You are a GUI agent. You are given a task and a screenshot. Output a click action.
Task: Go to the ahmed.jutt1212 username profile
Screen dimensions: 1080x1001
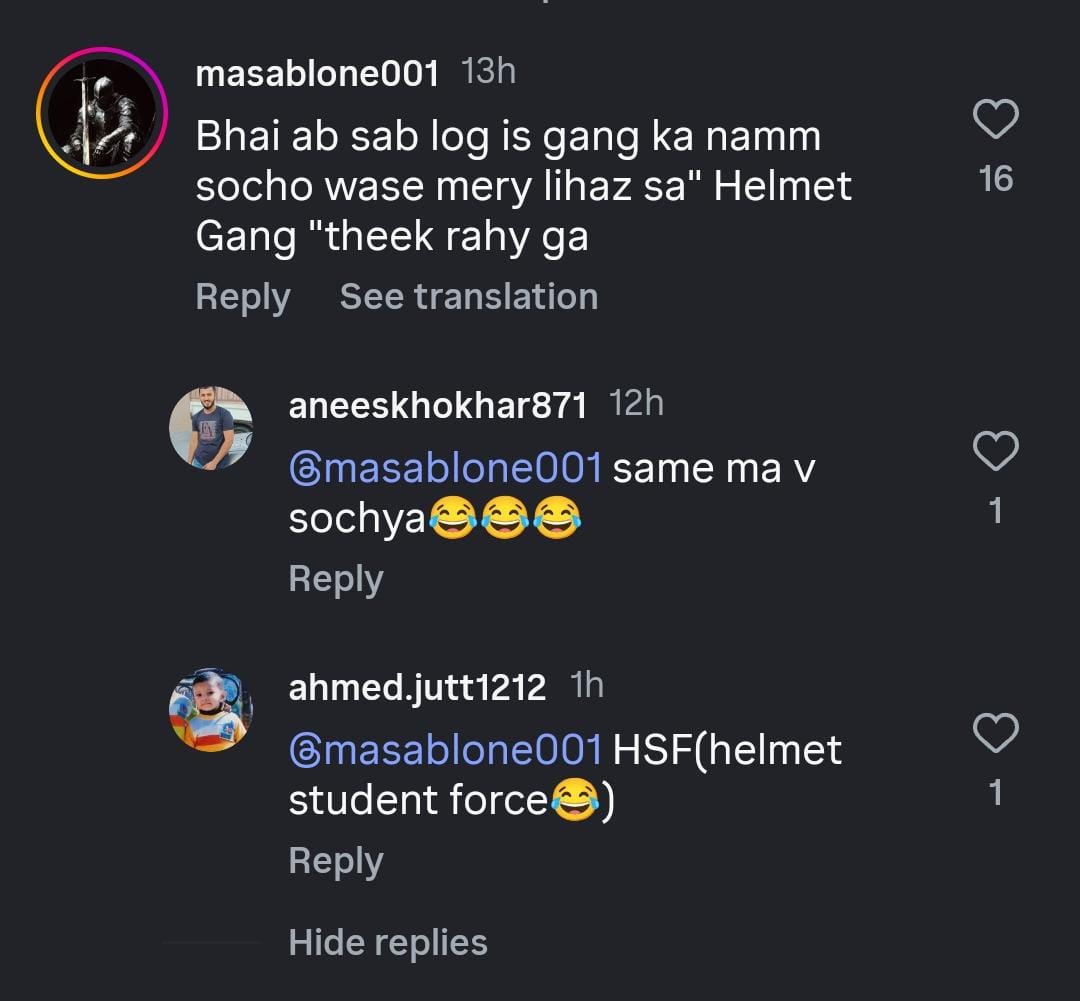pos(417,688)
